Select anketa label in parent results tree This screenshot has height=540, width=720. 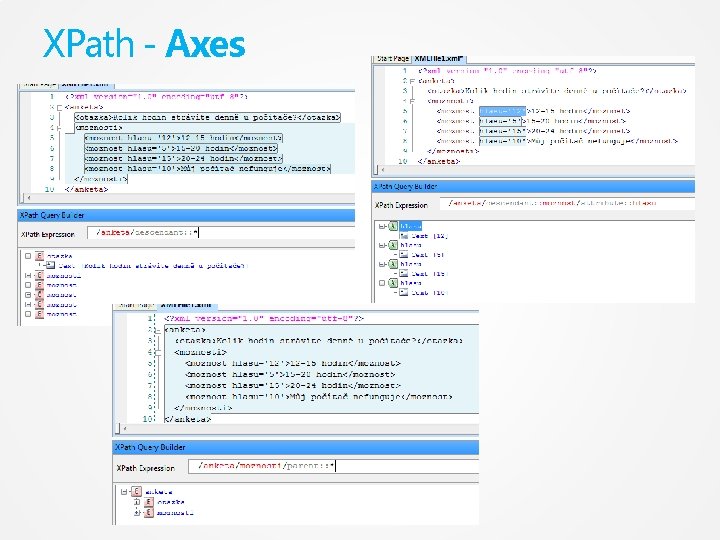click(159, 492)
